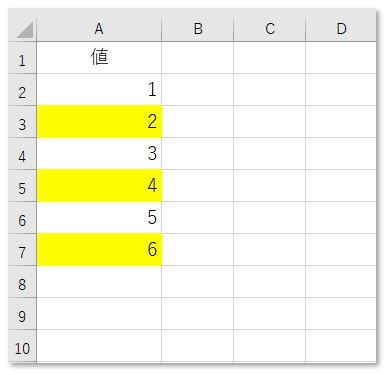385x375 pixels.
Task: Select column A header
Action: pos(99,29)
